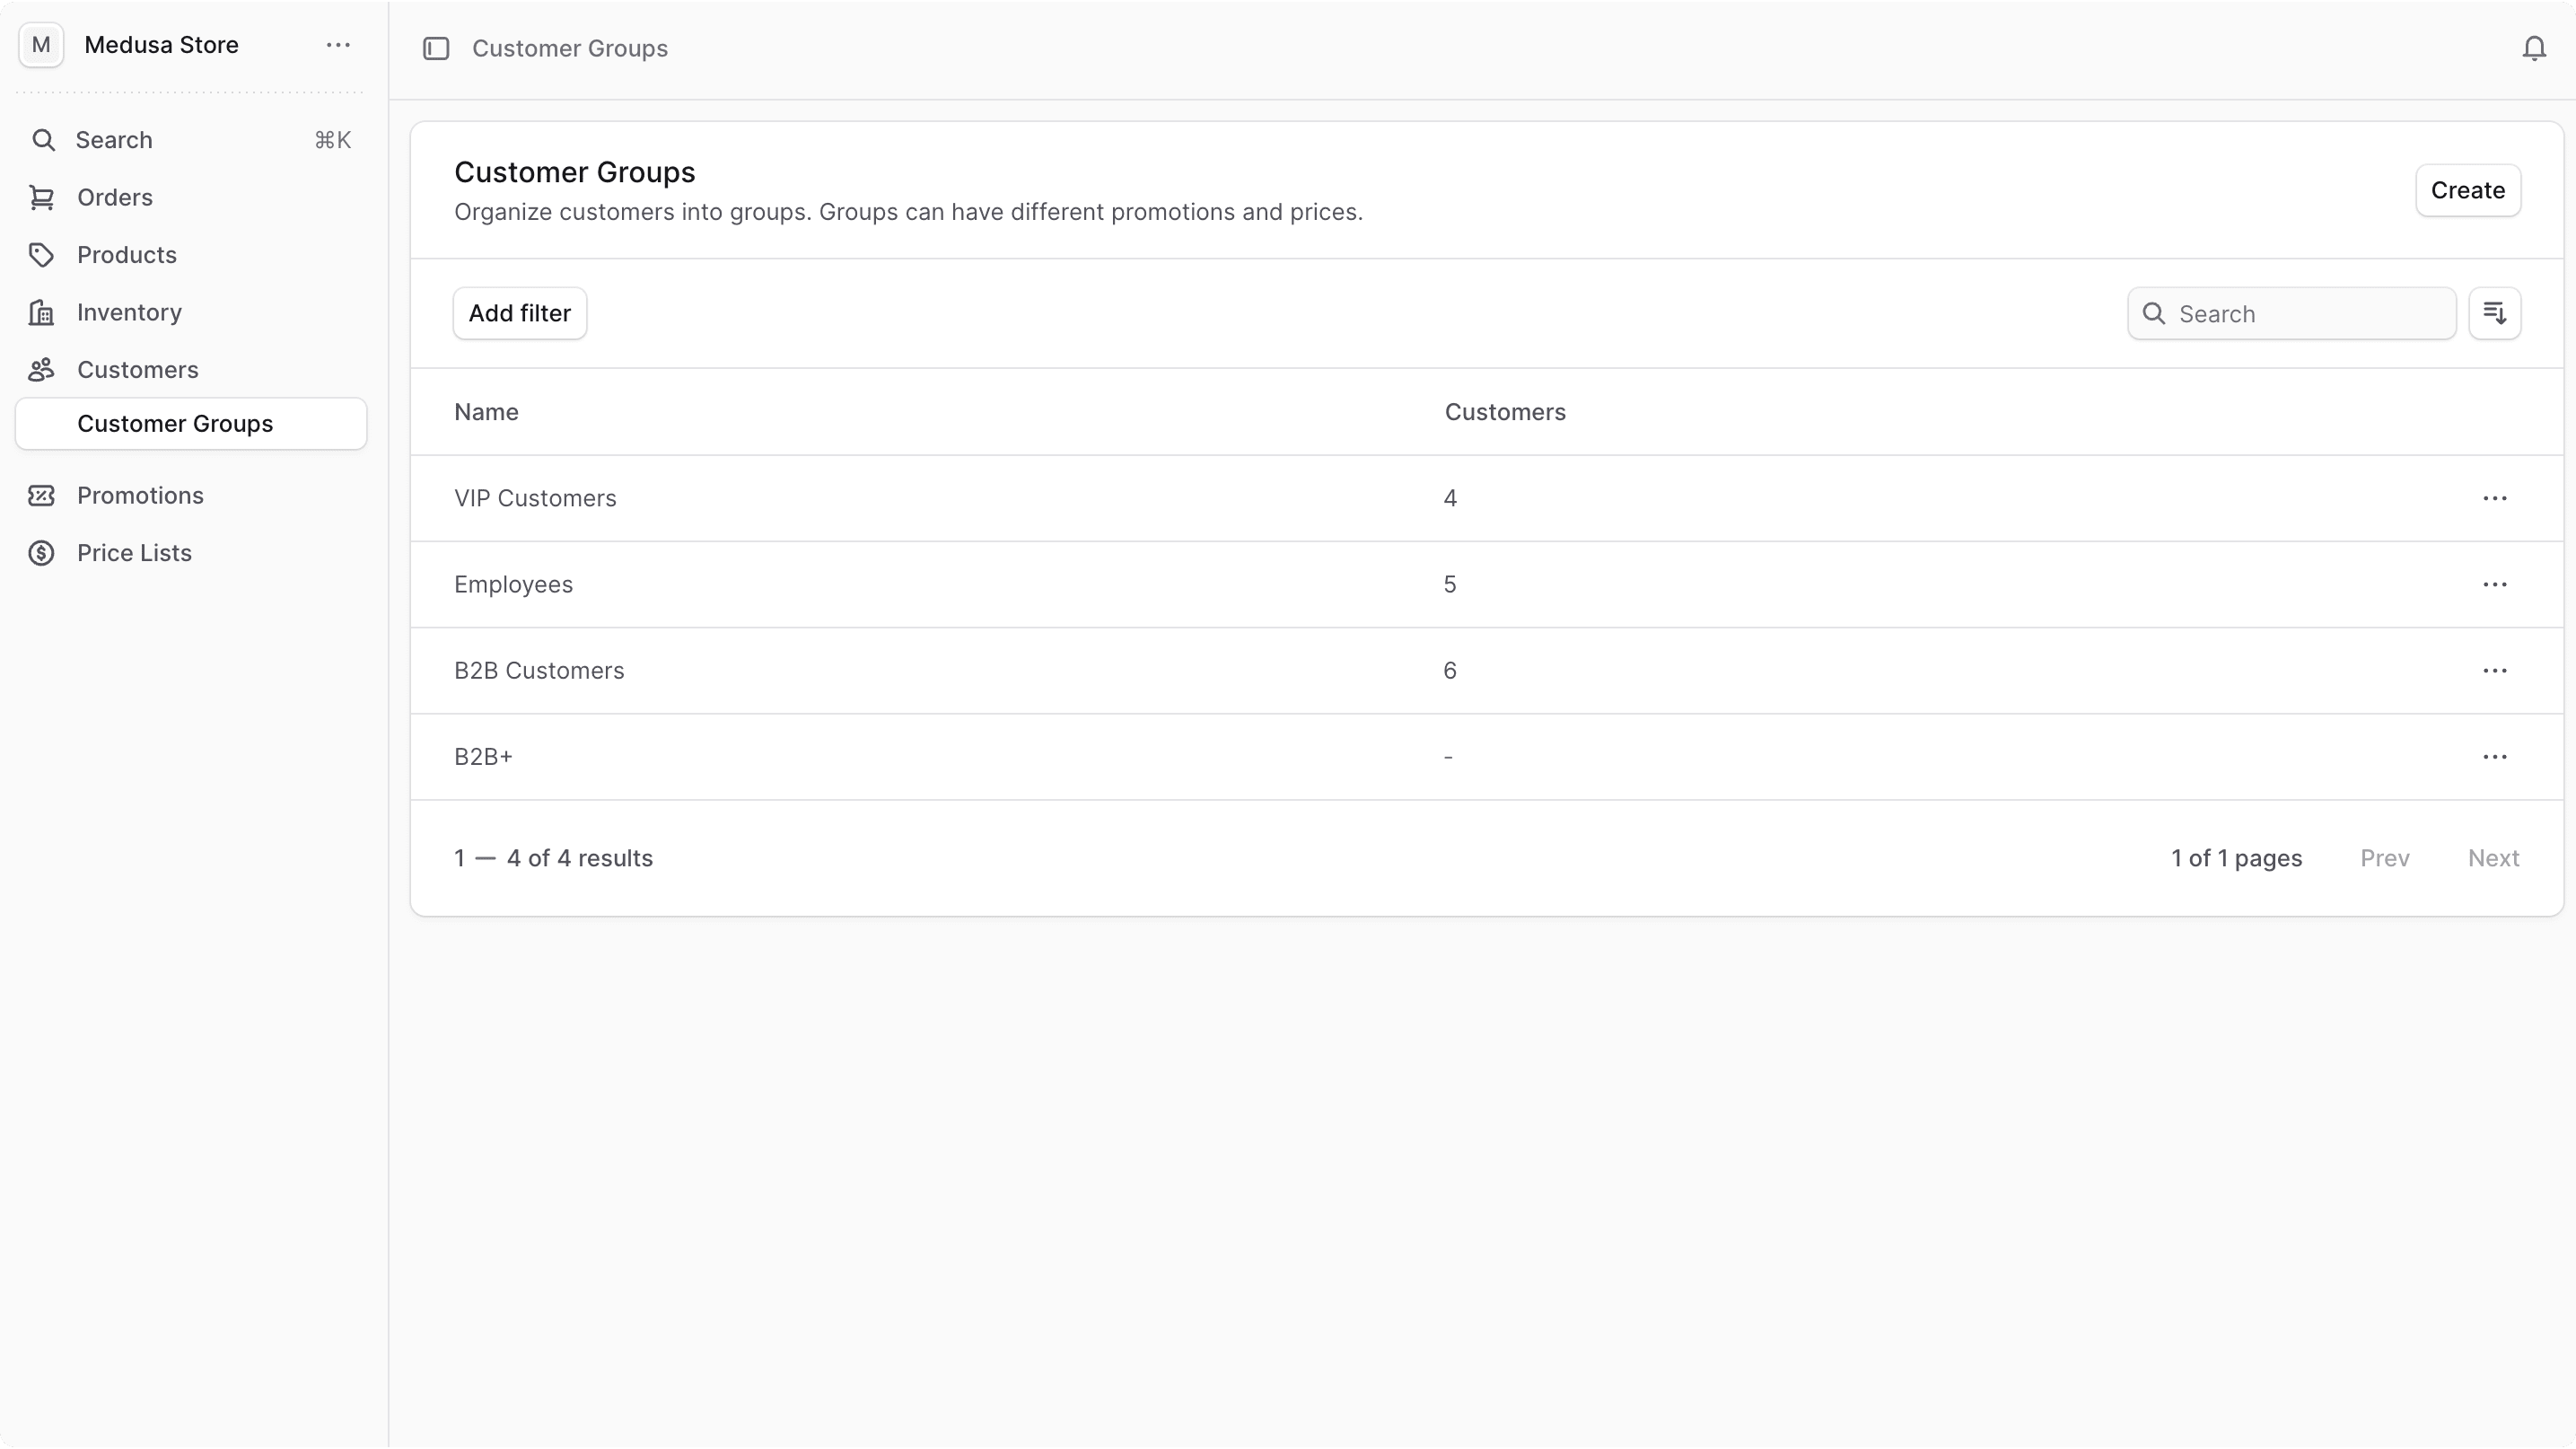Create a new customer group
Image resolution: width=2576 pixels, height=1449 pixels.
tap(2467, 190)
